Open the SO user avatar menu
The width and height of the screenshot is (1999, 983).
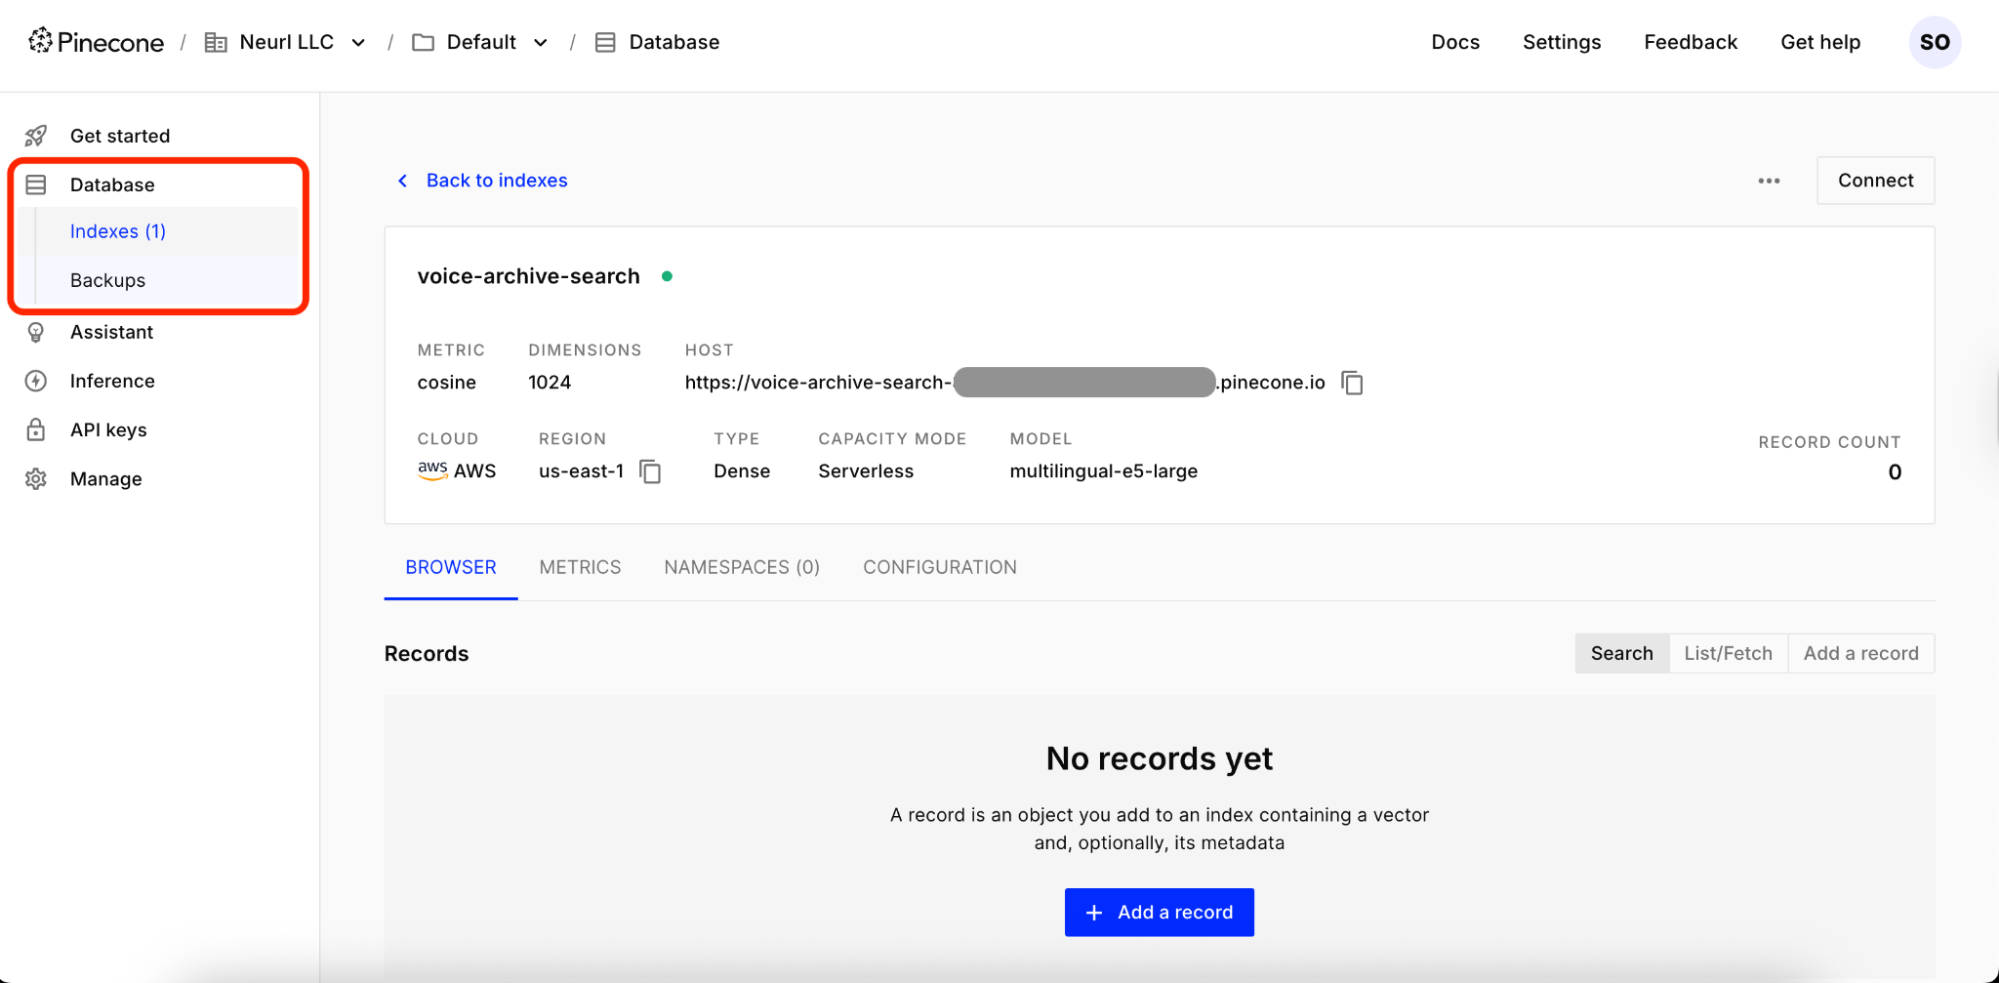(1935, 42)
